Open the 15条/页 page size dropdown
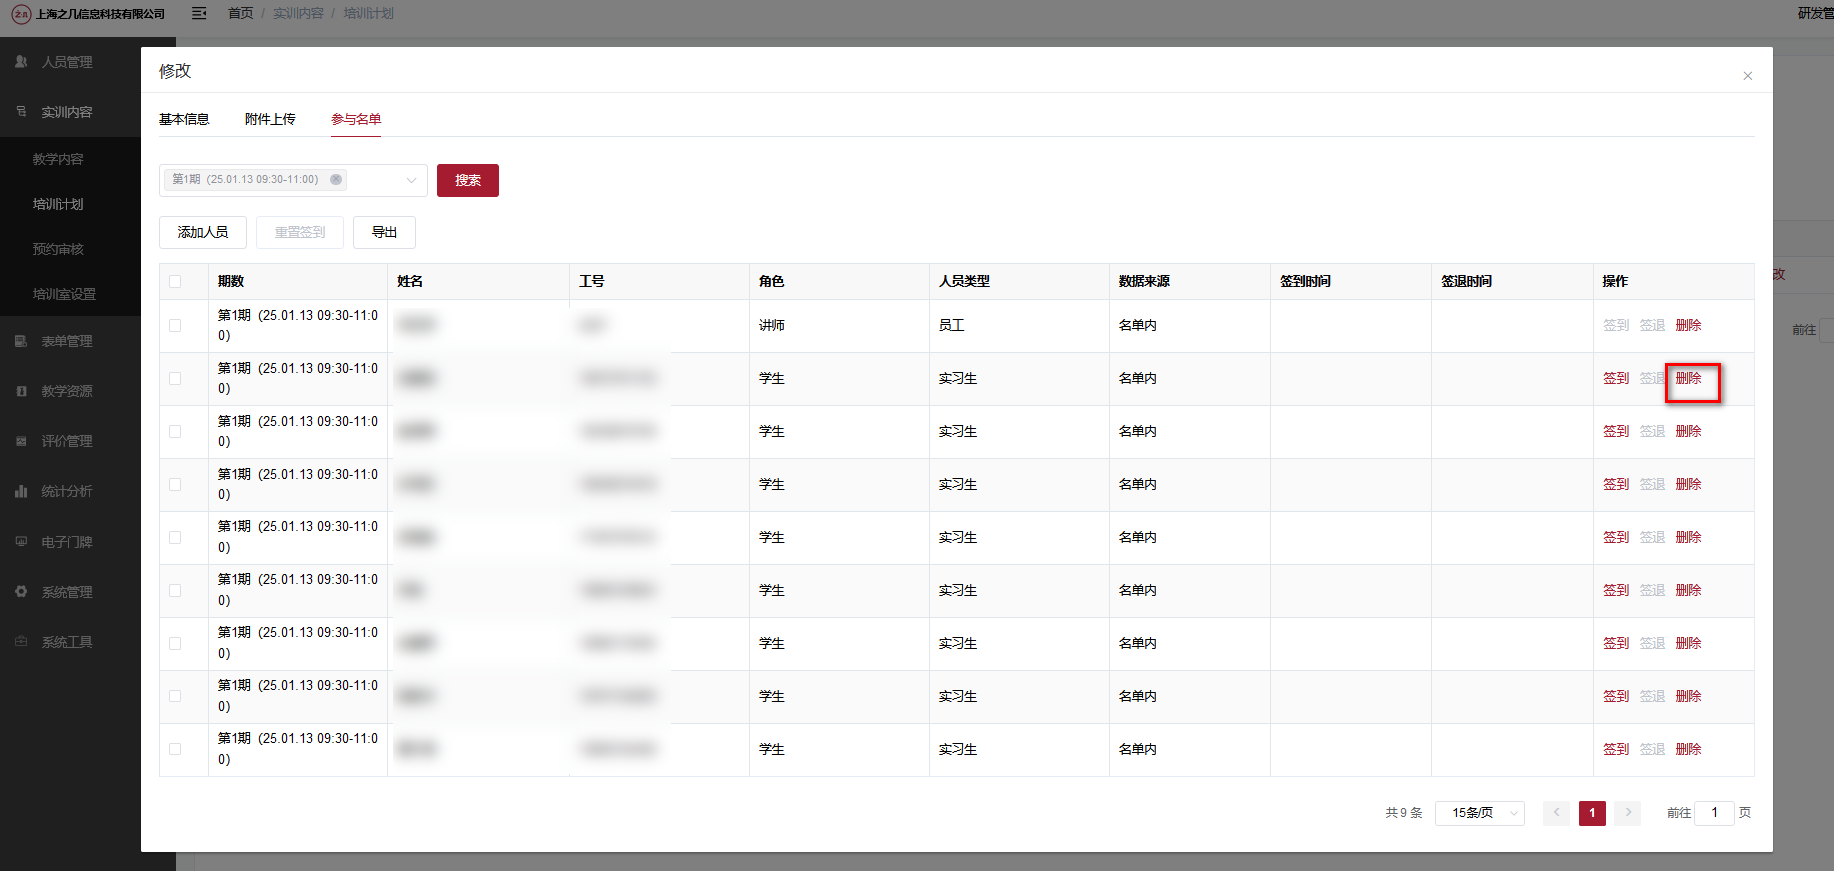The width and height of the screenshot is (1834, 871). point(1479,813)
